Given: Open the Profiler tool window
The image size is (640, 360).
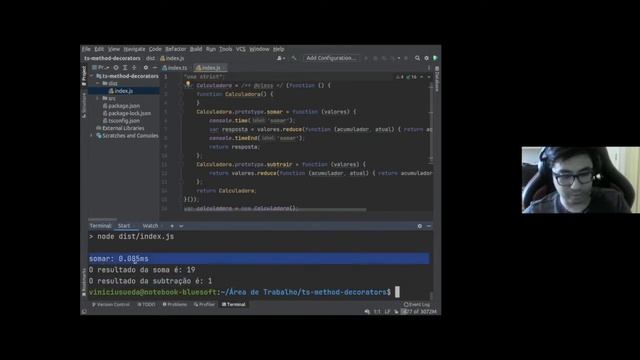Looking at the screenshot, I should coord(204,304).
